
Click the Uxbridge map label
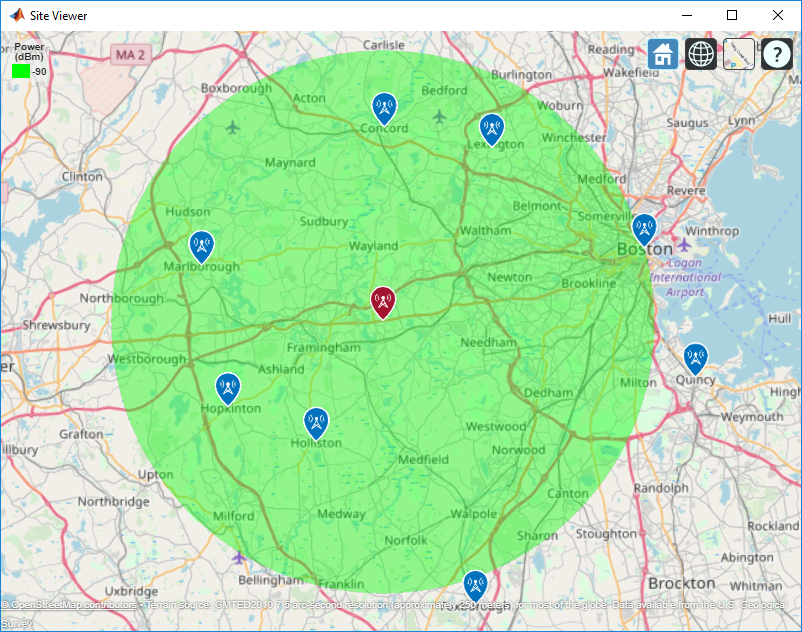131,592
